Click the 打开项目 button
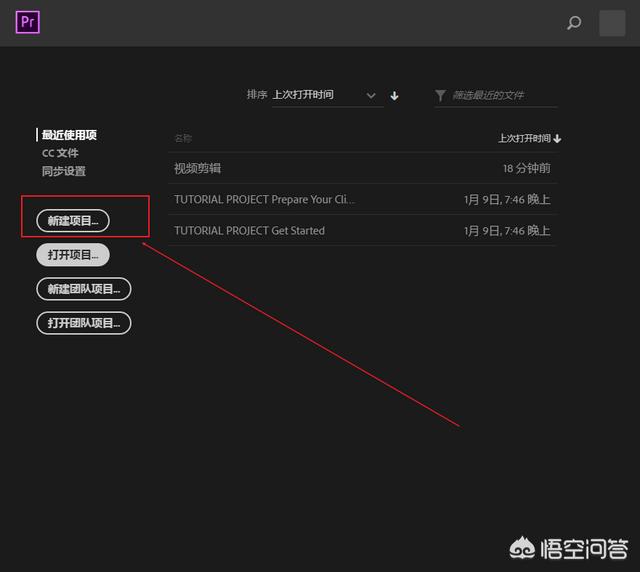 point(73,255)
